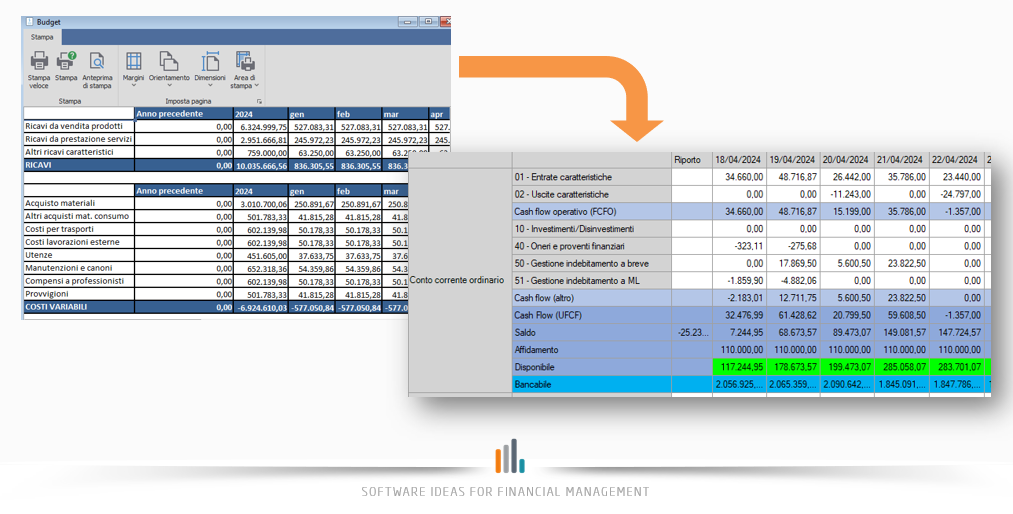Click the Cash Flow (UFCF) row label
This screenshot has width=1013, height=514.
[591, 315]
